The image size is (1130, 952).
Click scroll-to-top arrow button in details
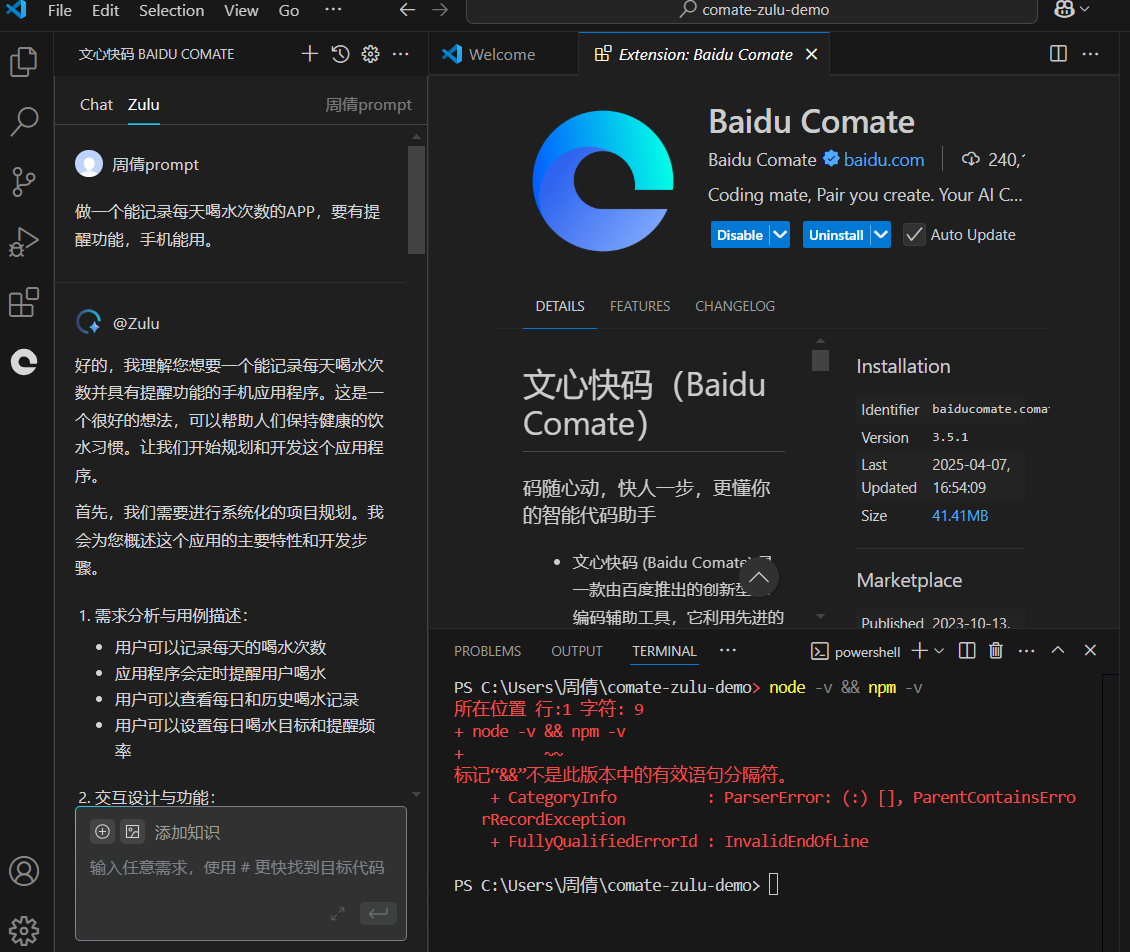759,577
